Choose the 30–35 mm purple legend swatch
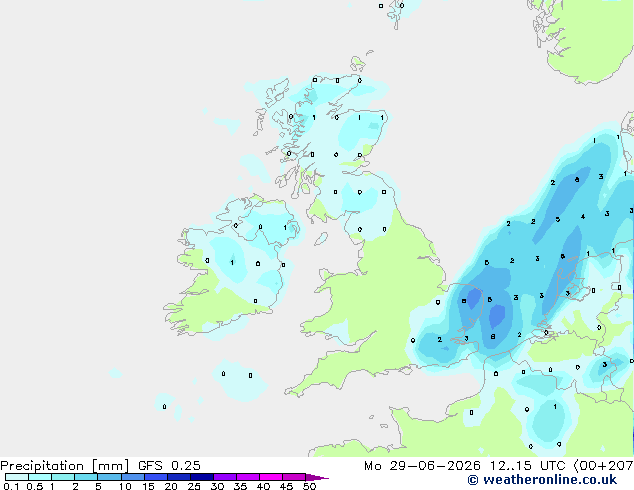Image resolution: width=634 pixels, height=490 pixels. [x=224, y=477]
